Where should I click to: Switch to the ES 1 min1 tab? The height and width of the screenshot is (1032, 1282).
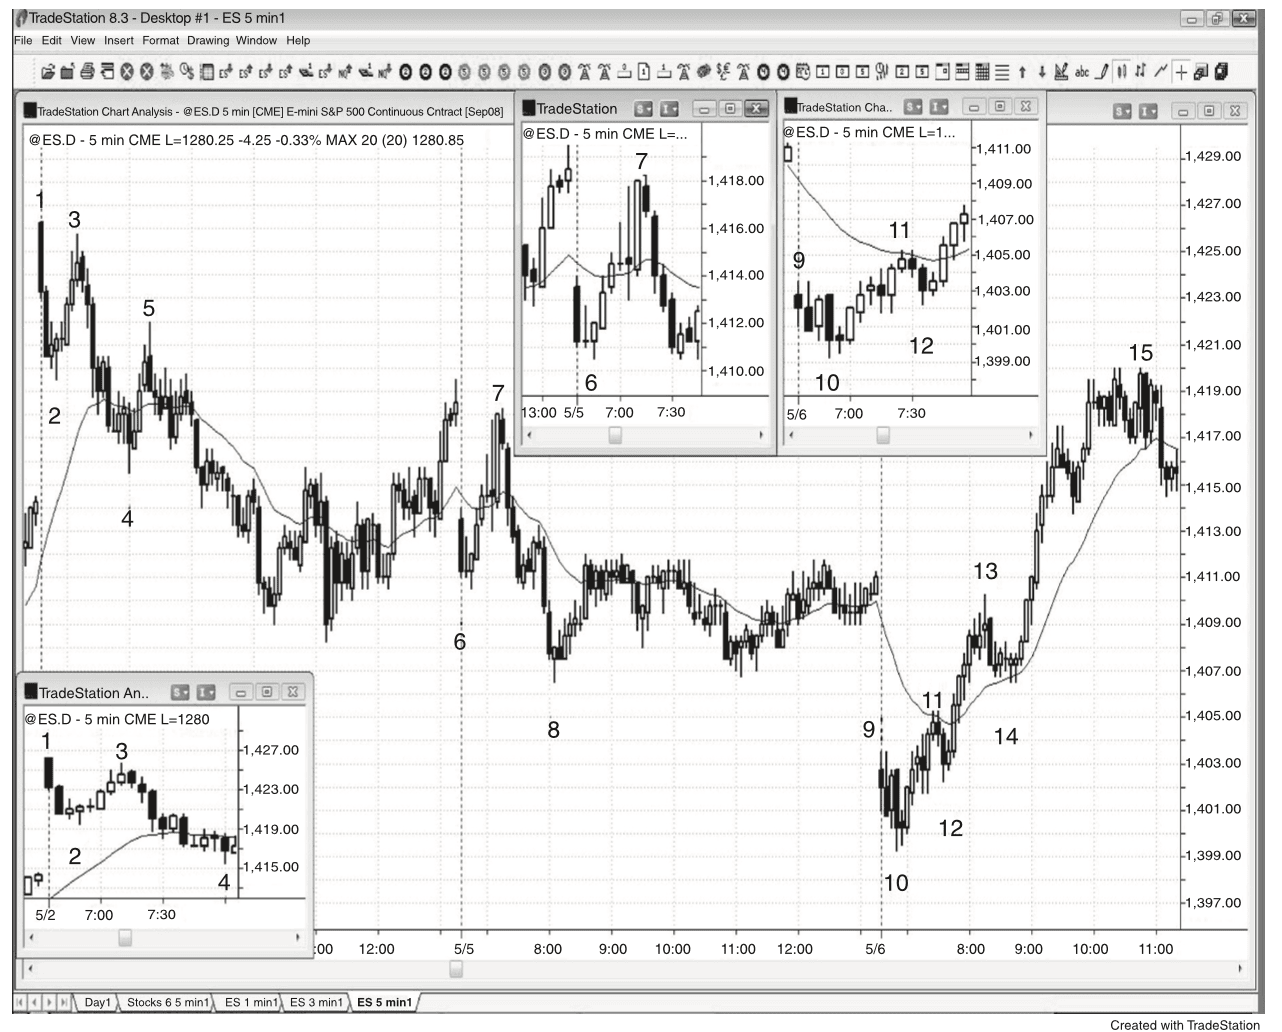click(x=251, y=1002)
